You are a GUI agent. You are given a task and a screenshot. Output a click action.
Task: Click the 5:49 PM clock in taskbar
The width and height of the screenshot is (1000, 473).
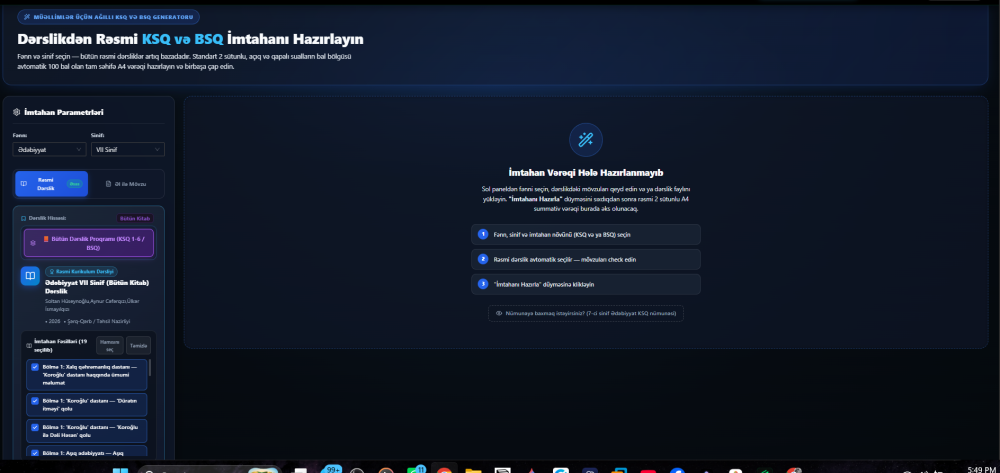point(982,469)
